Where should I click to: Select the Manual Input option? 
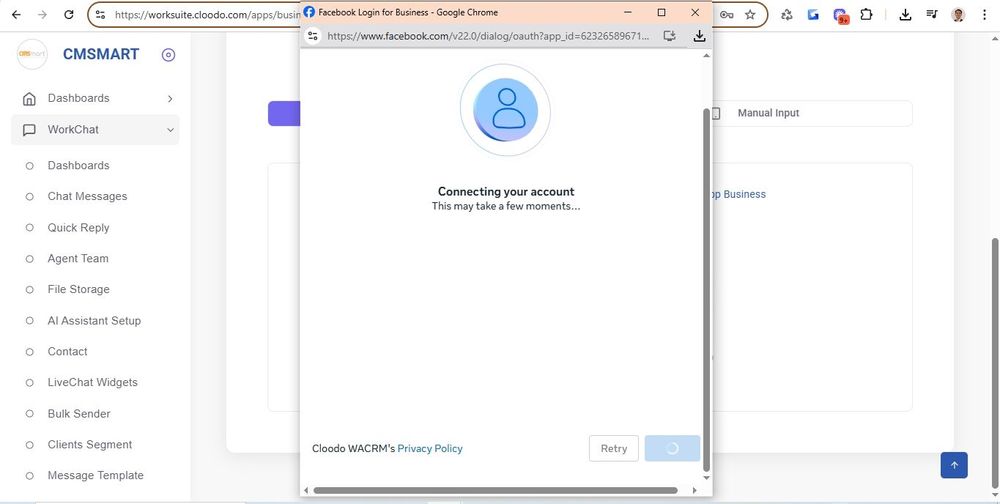pos(767,113)
